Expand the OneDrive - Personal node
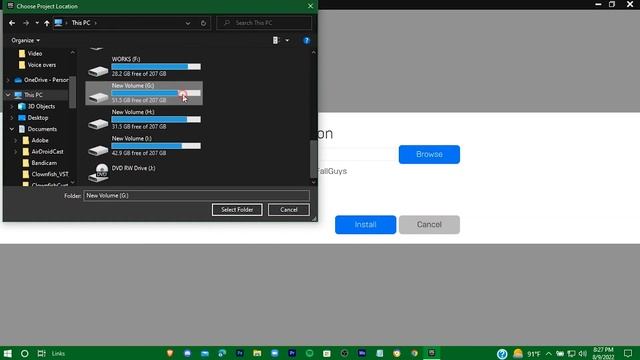The width and height of the screenshot is (640, 360). [x=8, y=80]
